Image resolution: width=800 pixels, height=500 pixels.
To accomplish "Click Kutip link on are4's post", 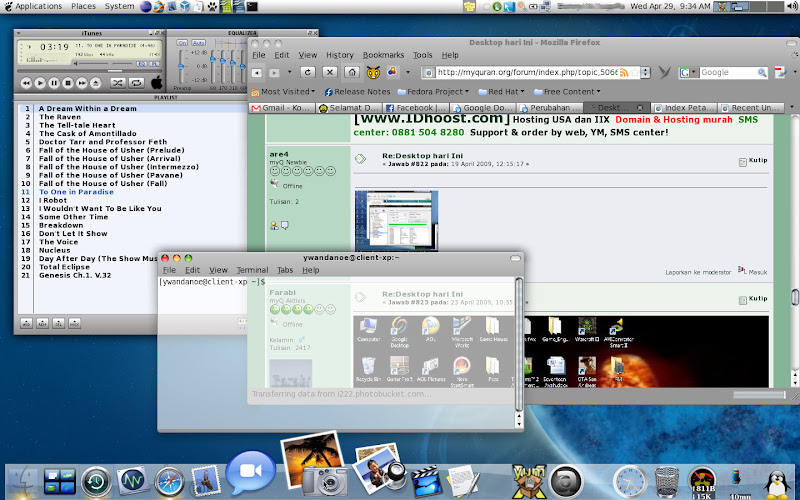I will pyautogui.click(x=753, y=161).
